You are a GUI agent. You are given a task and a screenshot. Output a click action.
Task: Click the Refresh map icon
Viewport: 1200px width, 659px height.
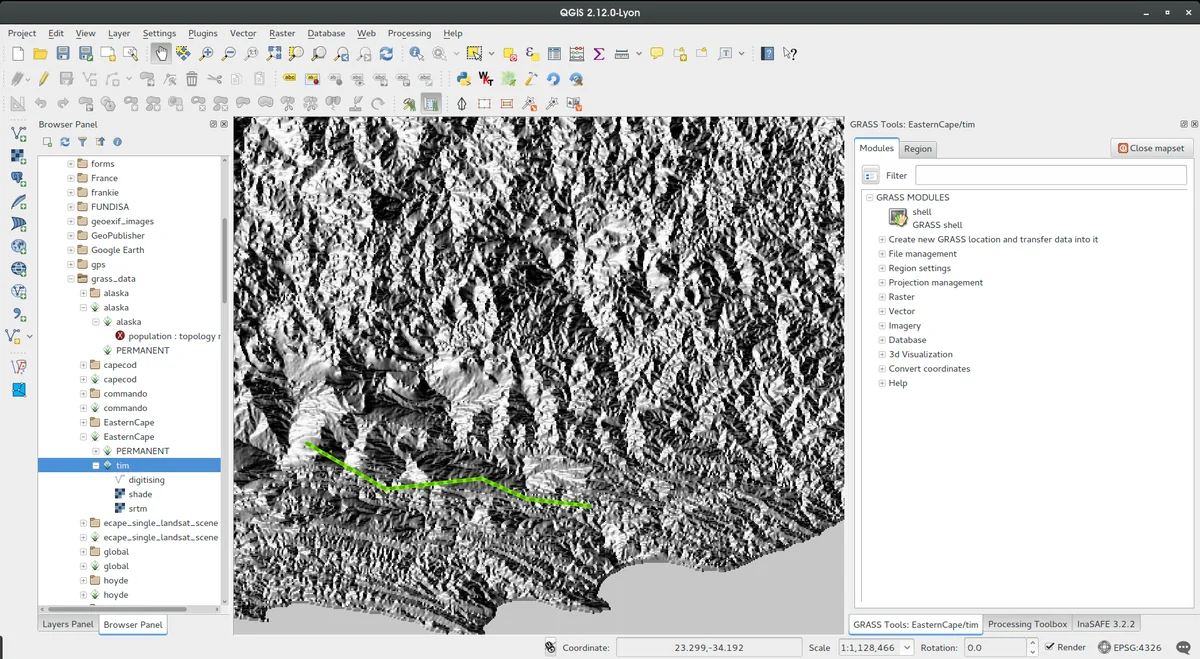tap(386, 54)
